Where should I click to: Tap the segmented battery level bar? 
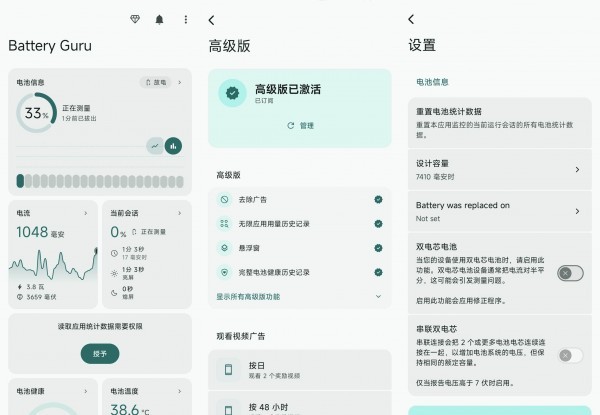100,181
